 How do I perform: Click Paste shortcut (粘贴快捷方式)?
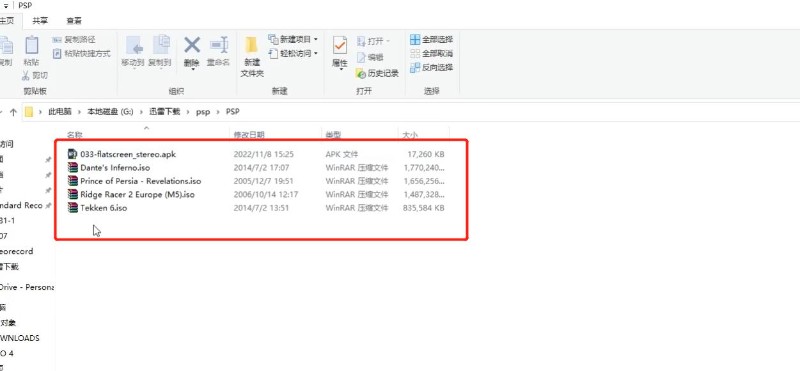coord(82,54)
